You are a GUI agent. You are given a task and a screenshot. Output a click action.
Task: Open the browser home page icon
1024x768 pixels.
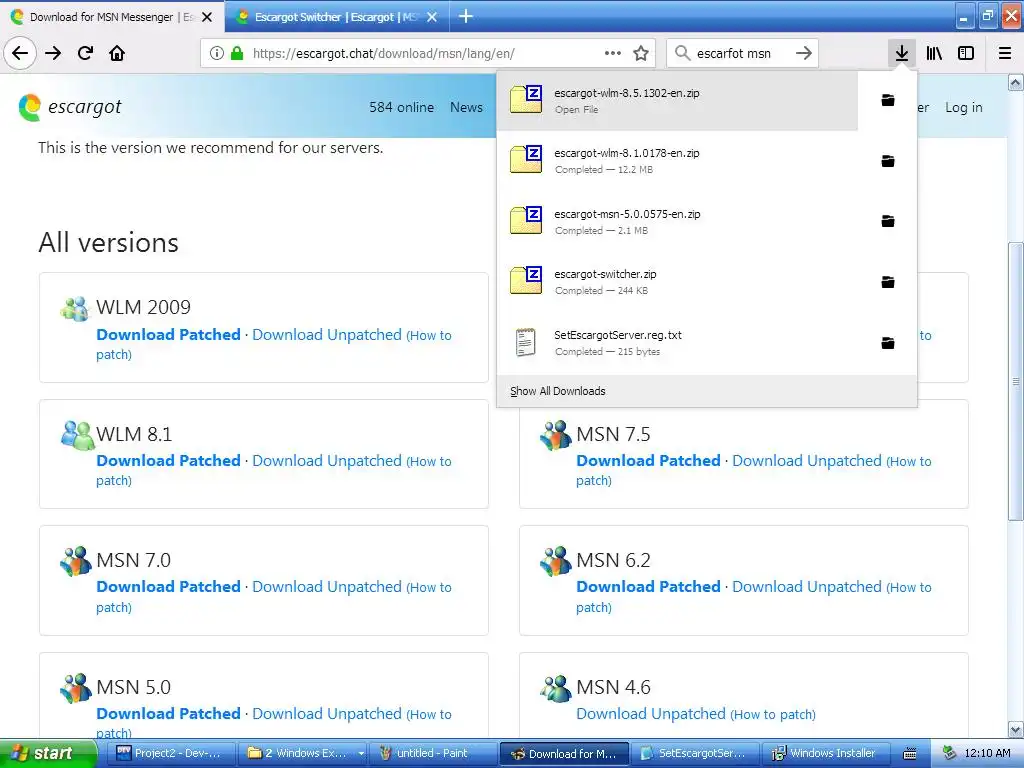coord(117,53)
